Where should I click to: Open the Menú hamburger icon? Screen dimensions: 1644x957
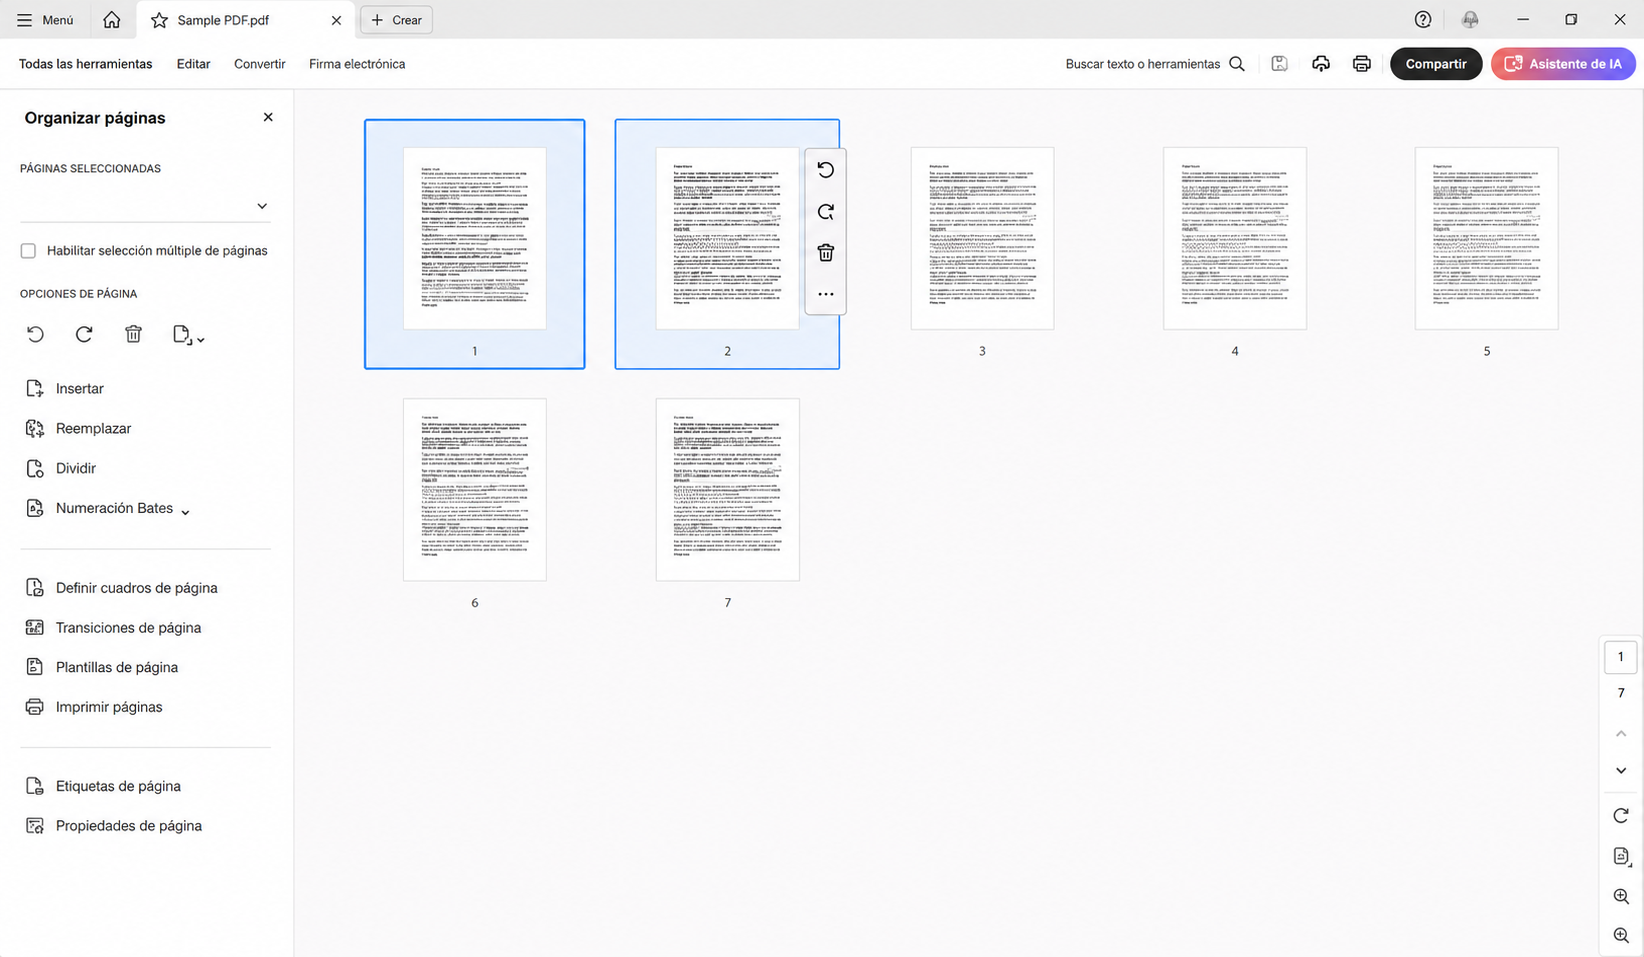click(24, 20)
